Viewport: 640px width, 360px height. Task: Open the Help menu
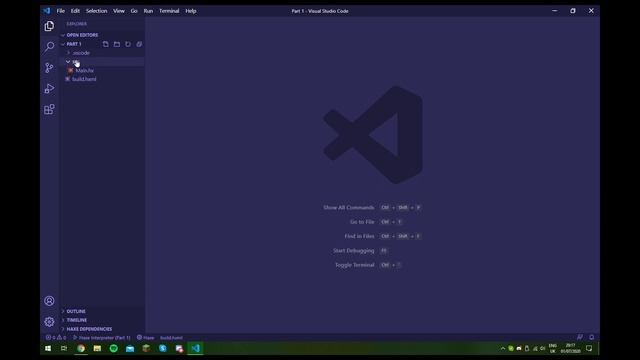(191, 11)
